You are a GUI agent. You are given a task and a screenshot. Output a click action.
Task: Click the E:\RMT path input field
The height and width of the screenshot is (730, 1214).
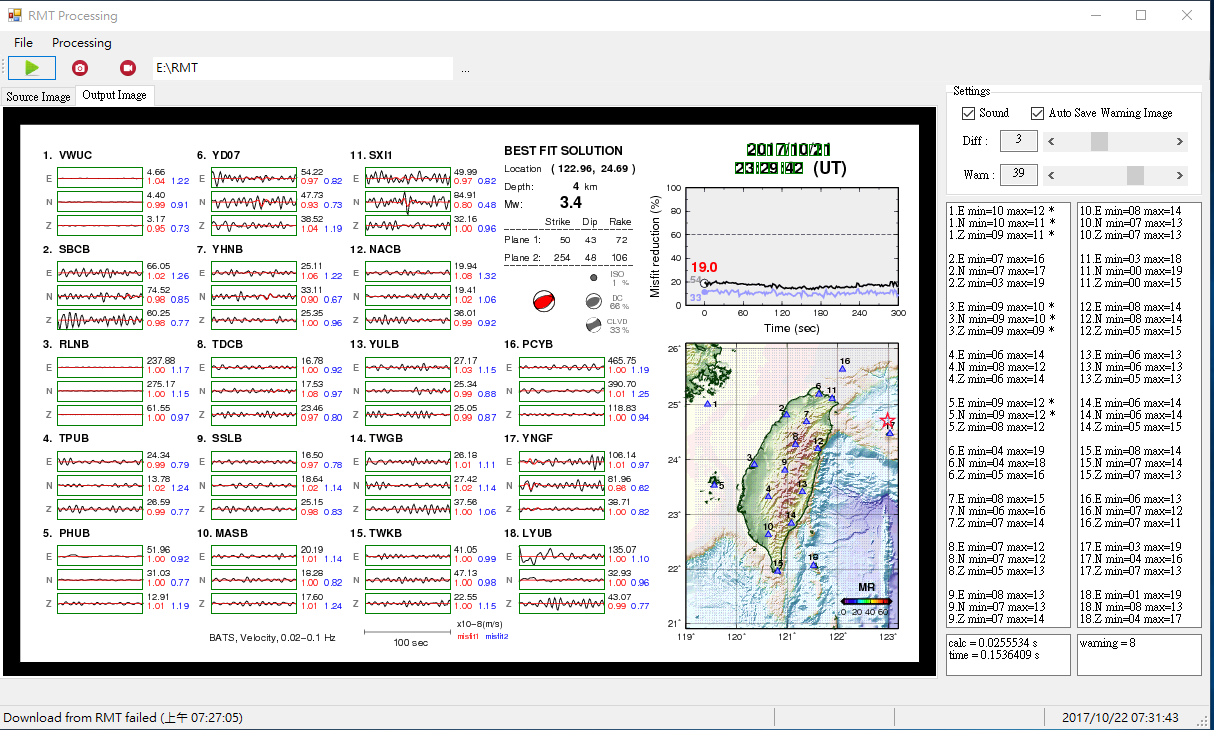302,68
